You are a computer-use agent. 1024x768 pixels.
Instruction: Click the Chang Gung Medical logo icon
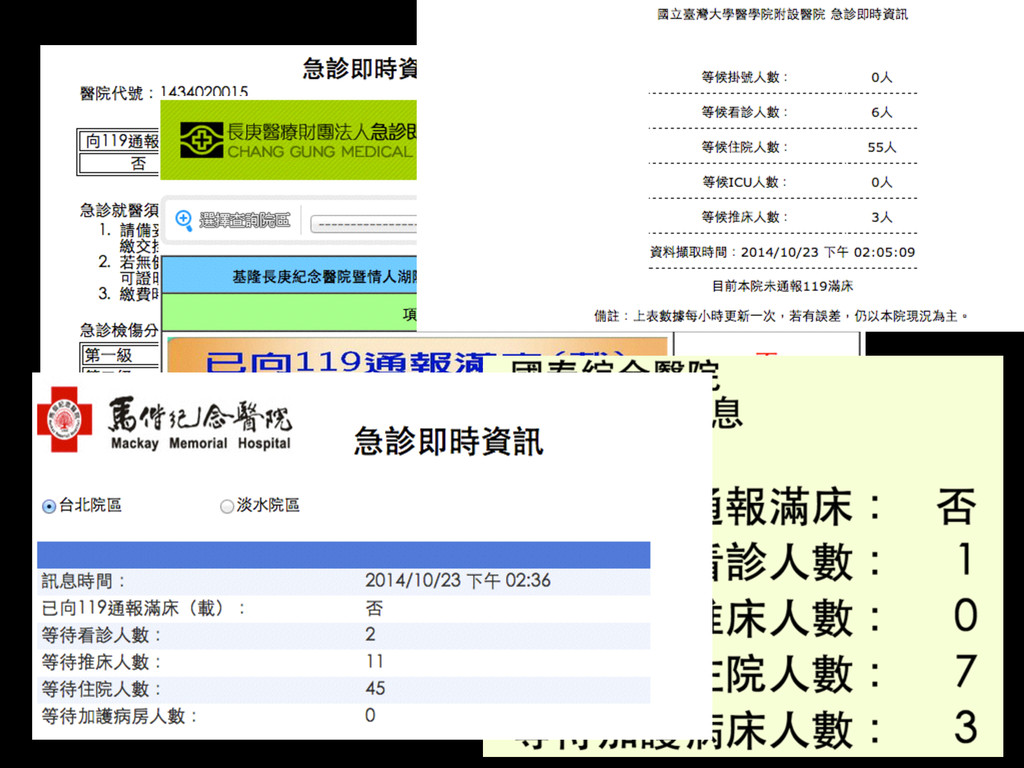(x=201, y=140)
